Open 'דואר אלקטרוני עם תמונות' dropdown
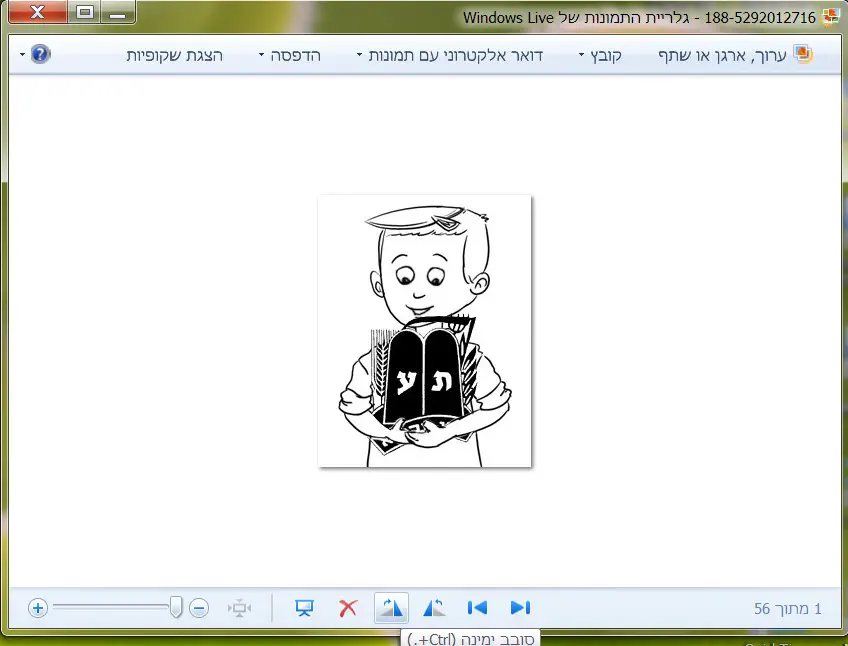The image size is (848, 646). click(450, 55)
